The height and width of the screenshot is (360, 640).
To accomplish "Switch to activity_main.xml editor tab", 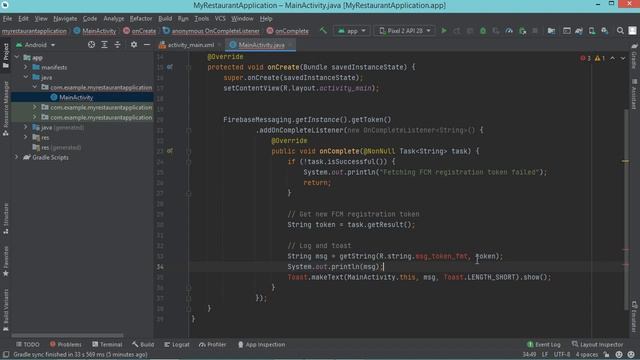I will tap(190, 45).
